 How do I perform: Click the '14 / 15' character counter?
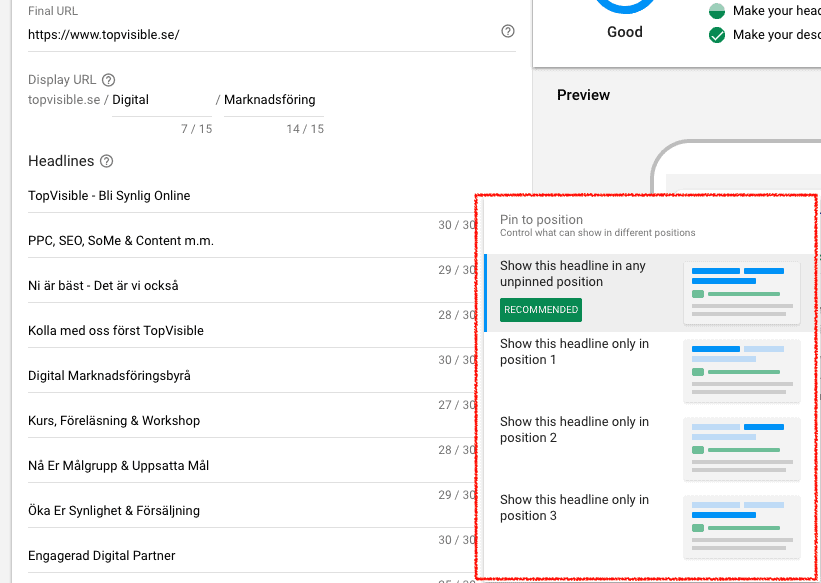click(x=305, y=129)
